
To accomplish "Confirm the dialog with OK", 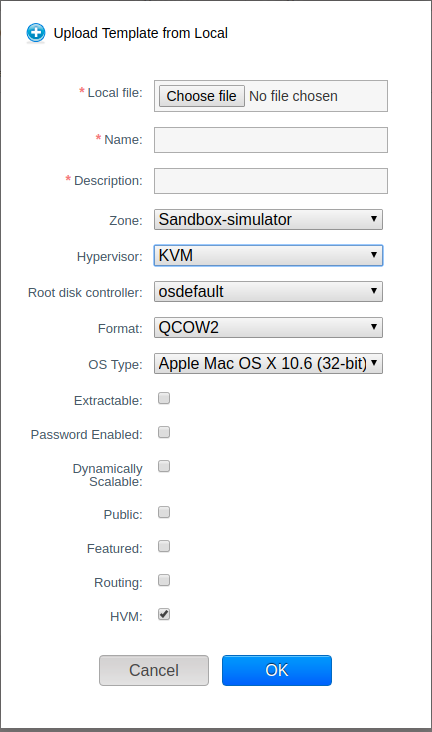I will point(277,670).
